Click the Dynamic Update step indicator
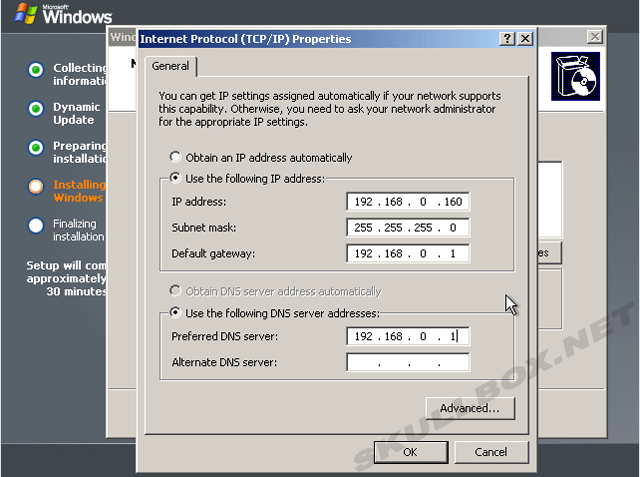This screenshot has width=640, height=477. pos(36,109)
